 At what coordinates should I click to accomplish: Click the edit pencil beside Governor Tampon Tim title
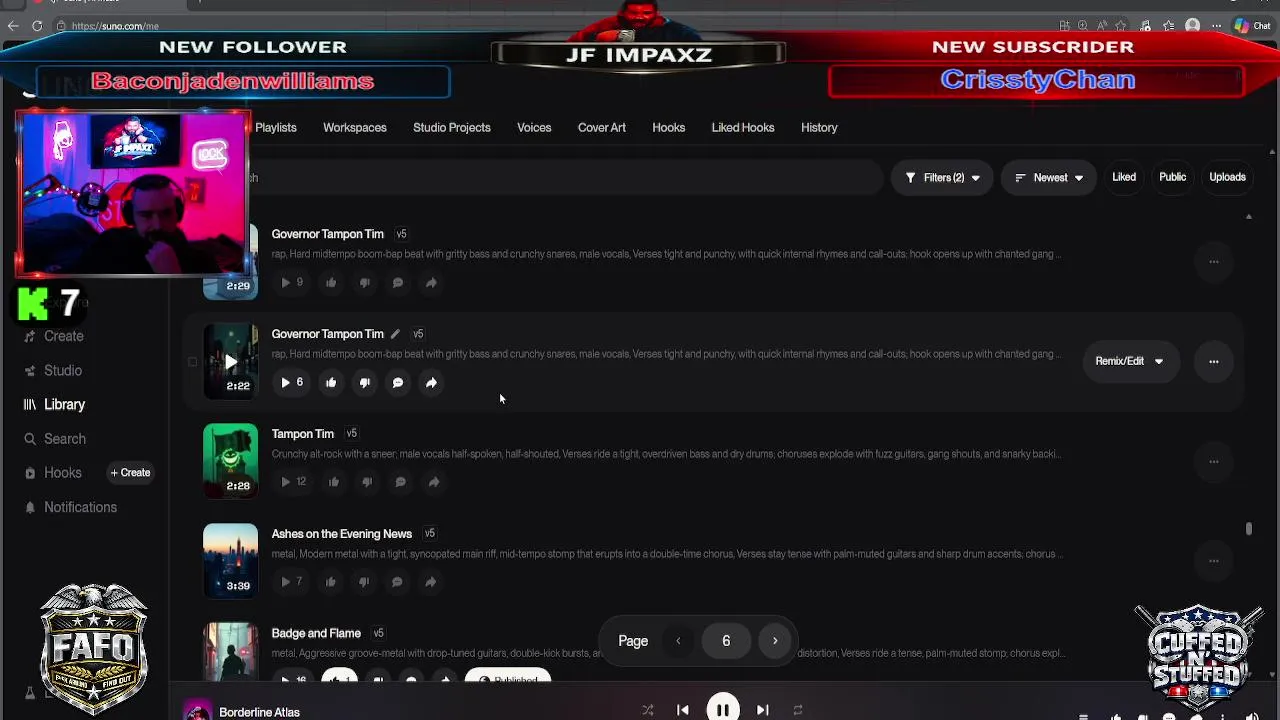click(x=395, y=334)
